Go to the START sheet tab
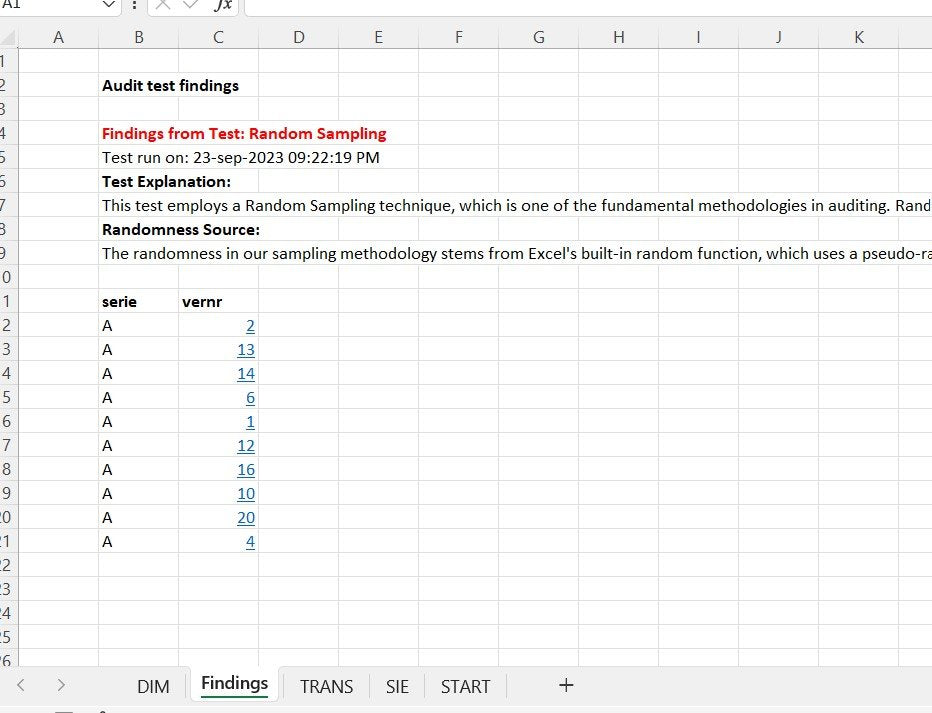The width and height of the screenshot is (932, 713). pos(465,686)
